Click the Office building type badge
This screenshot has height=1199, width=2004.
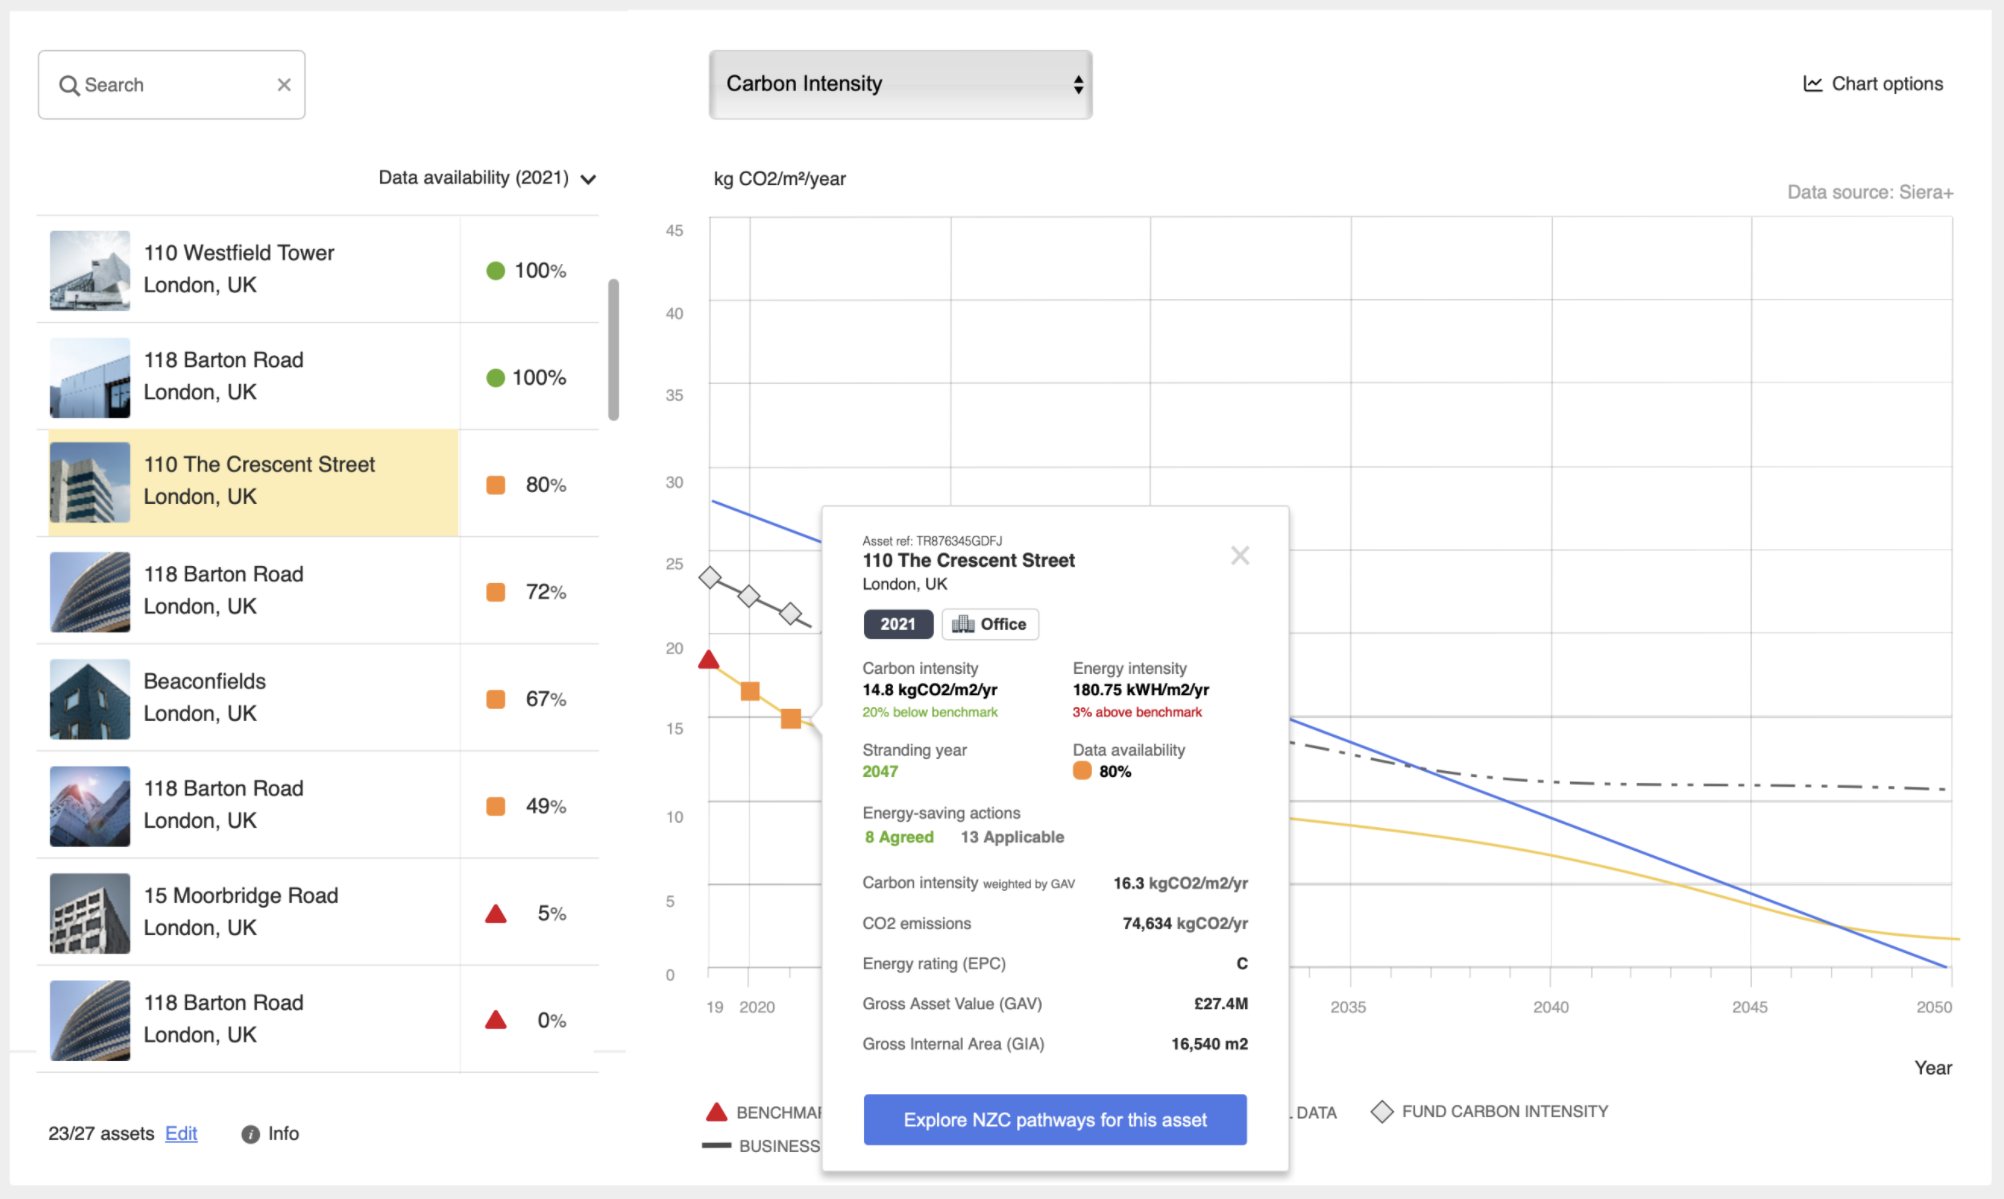pyautogui.click(x=990, y=624)
